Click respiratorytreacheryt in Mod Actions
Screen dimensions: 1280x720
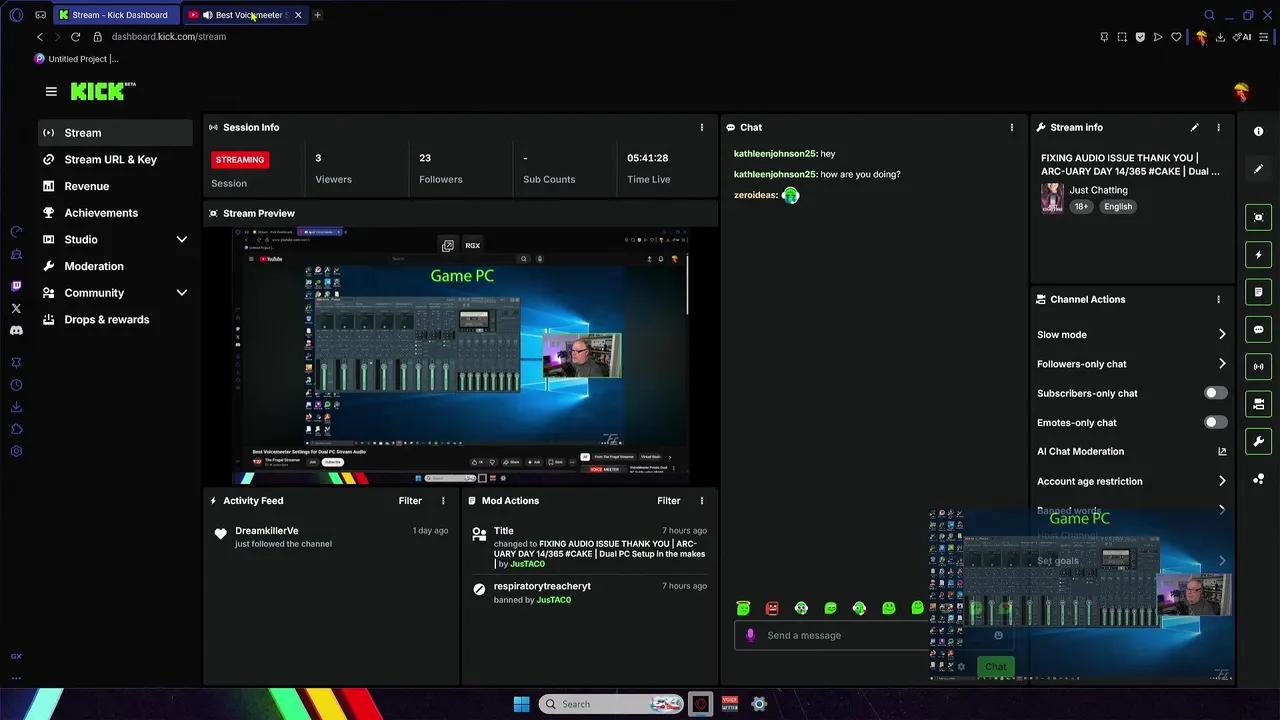pos(542,586)
